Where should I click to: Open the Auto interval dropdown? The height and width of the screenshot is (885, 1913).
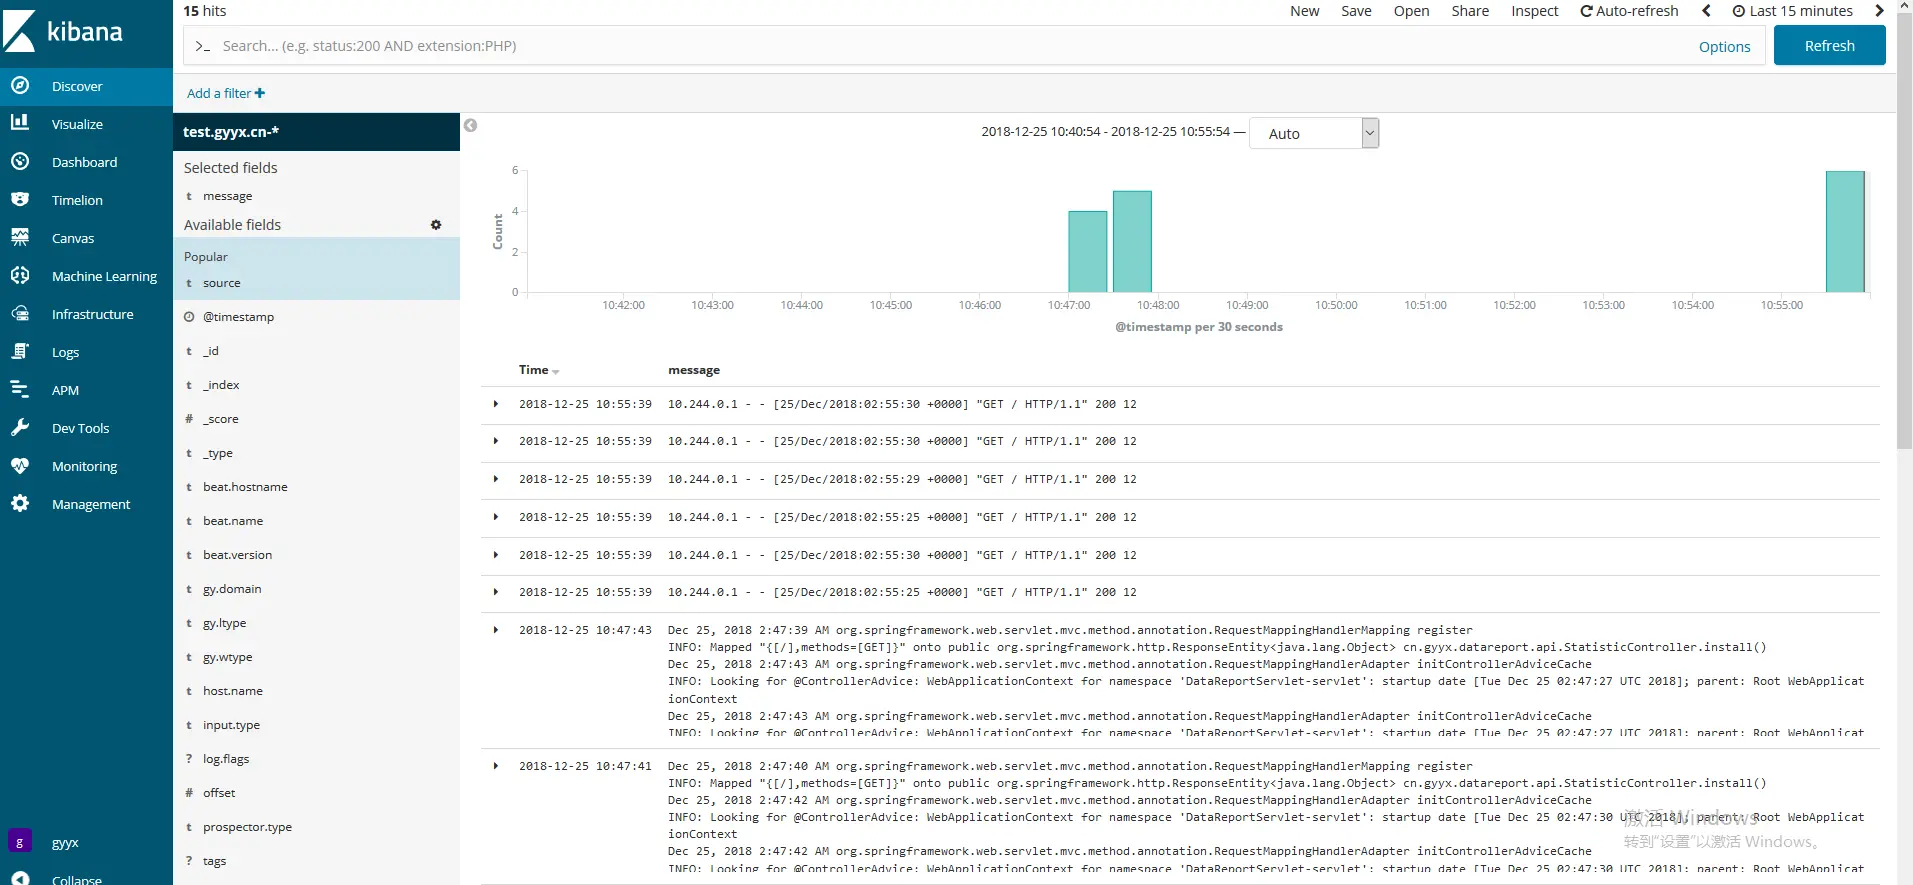point(1314,133)
